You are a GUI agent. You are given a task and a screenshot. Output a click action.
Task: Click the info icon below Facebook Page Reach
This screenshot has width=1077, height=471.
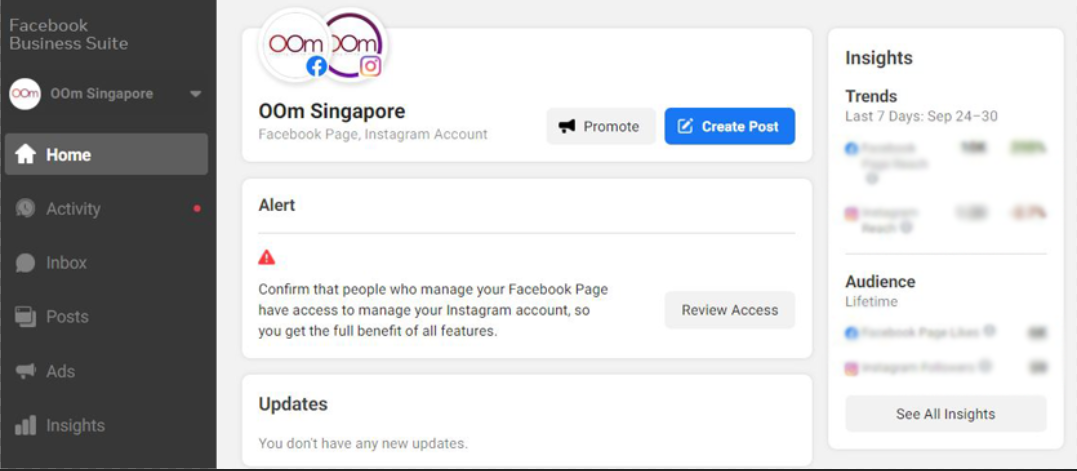tap(872, 179)
